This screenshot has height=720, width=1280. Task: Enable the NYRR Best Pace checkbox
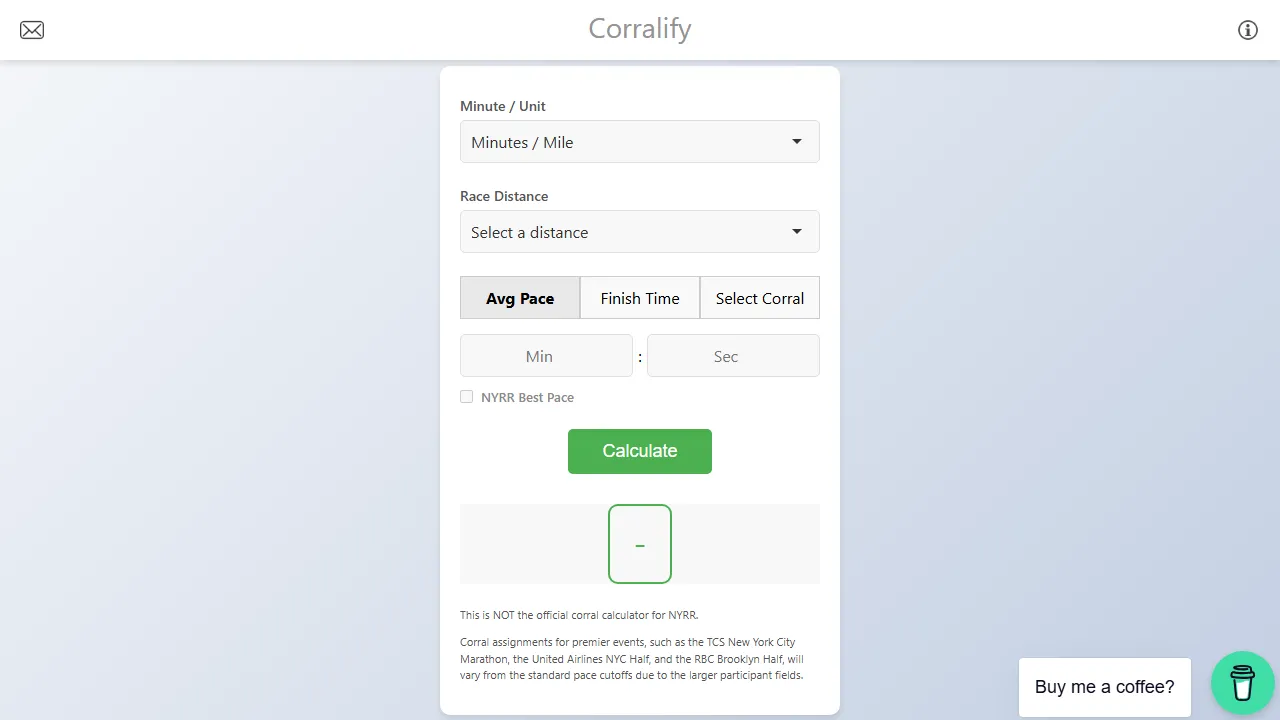click(x=466, y=396)
